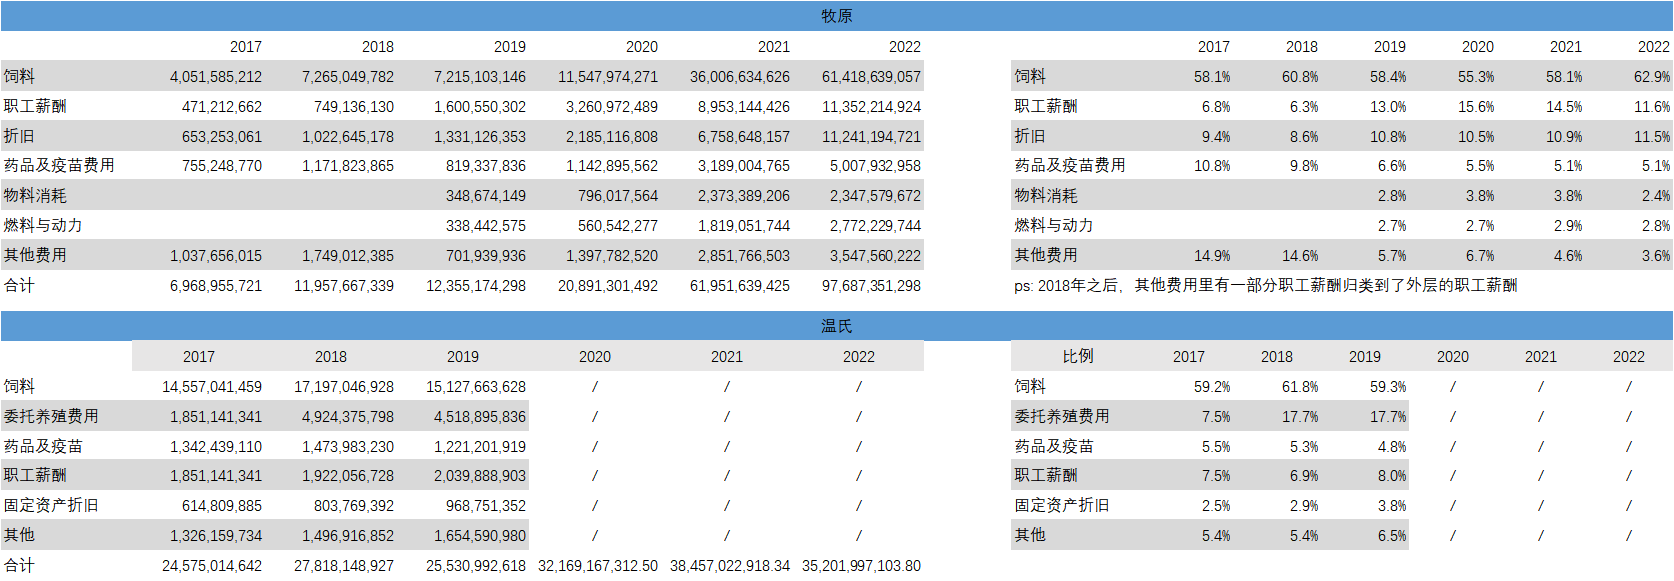
Task: Select the value 2,039,888,903
Action: 480,476
